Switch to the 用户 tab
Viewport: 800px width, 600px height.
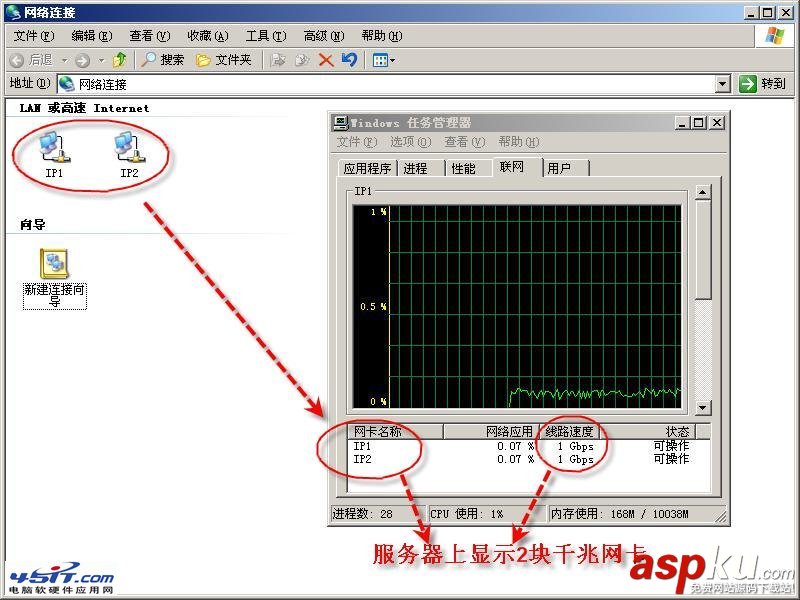tap(566, 168)
